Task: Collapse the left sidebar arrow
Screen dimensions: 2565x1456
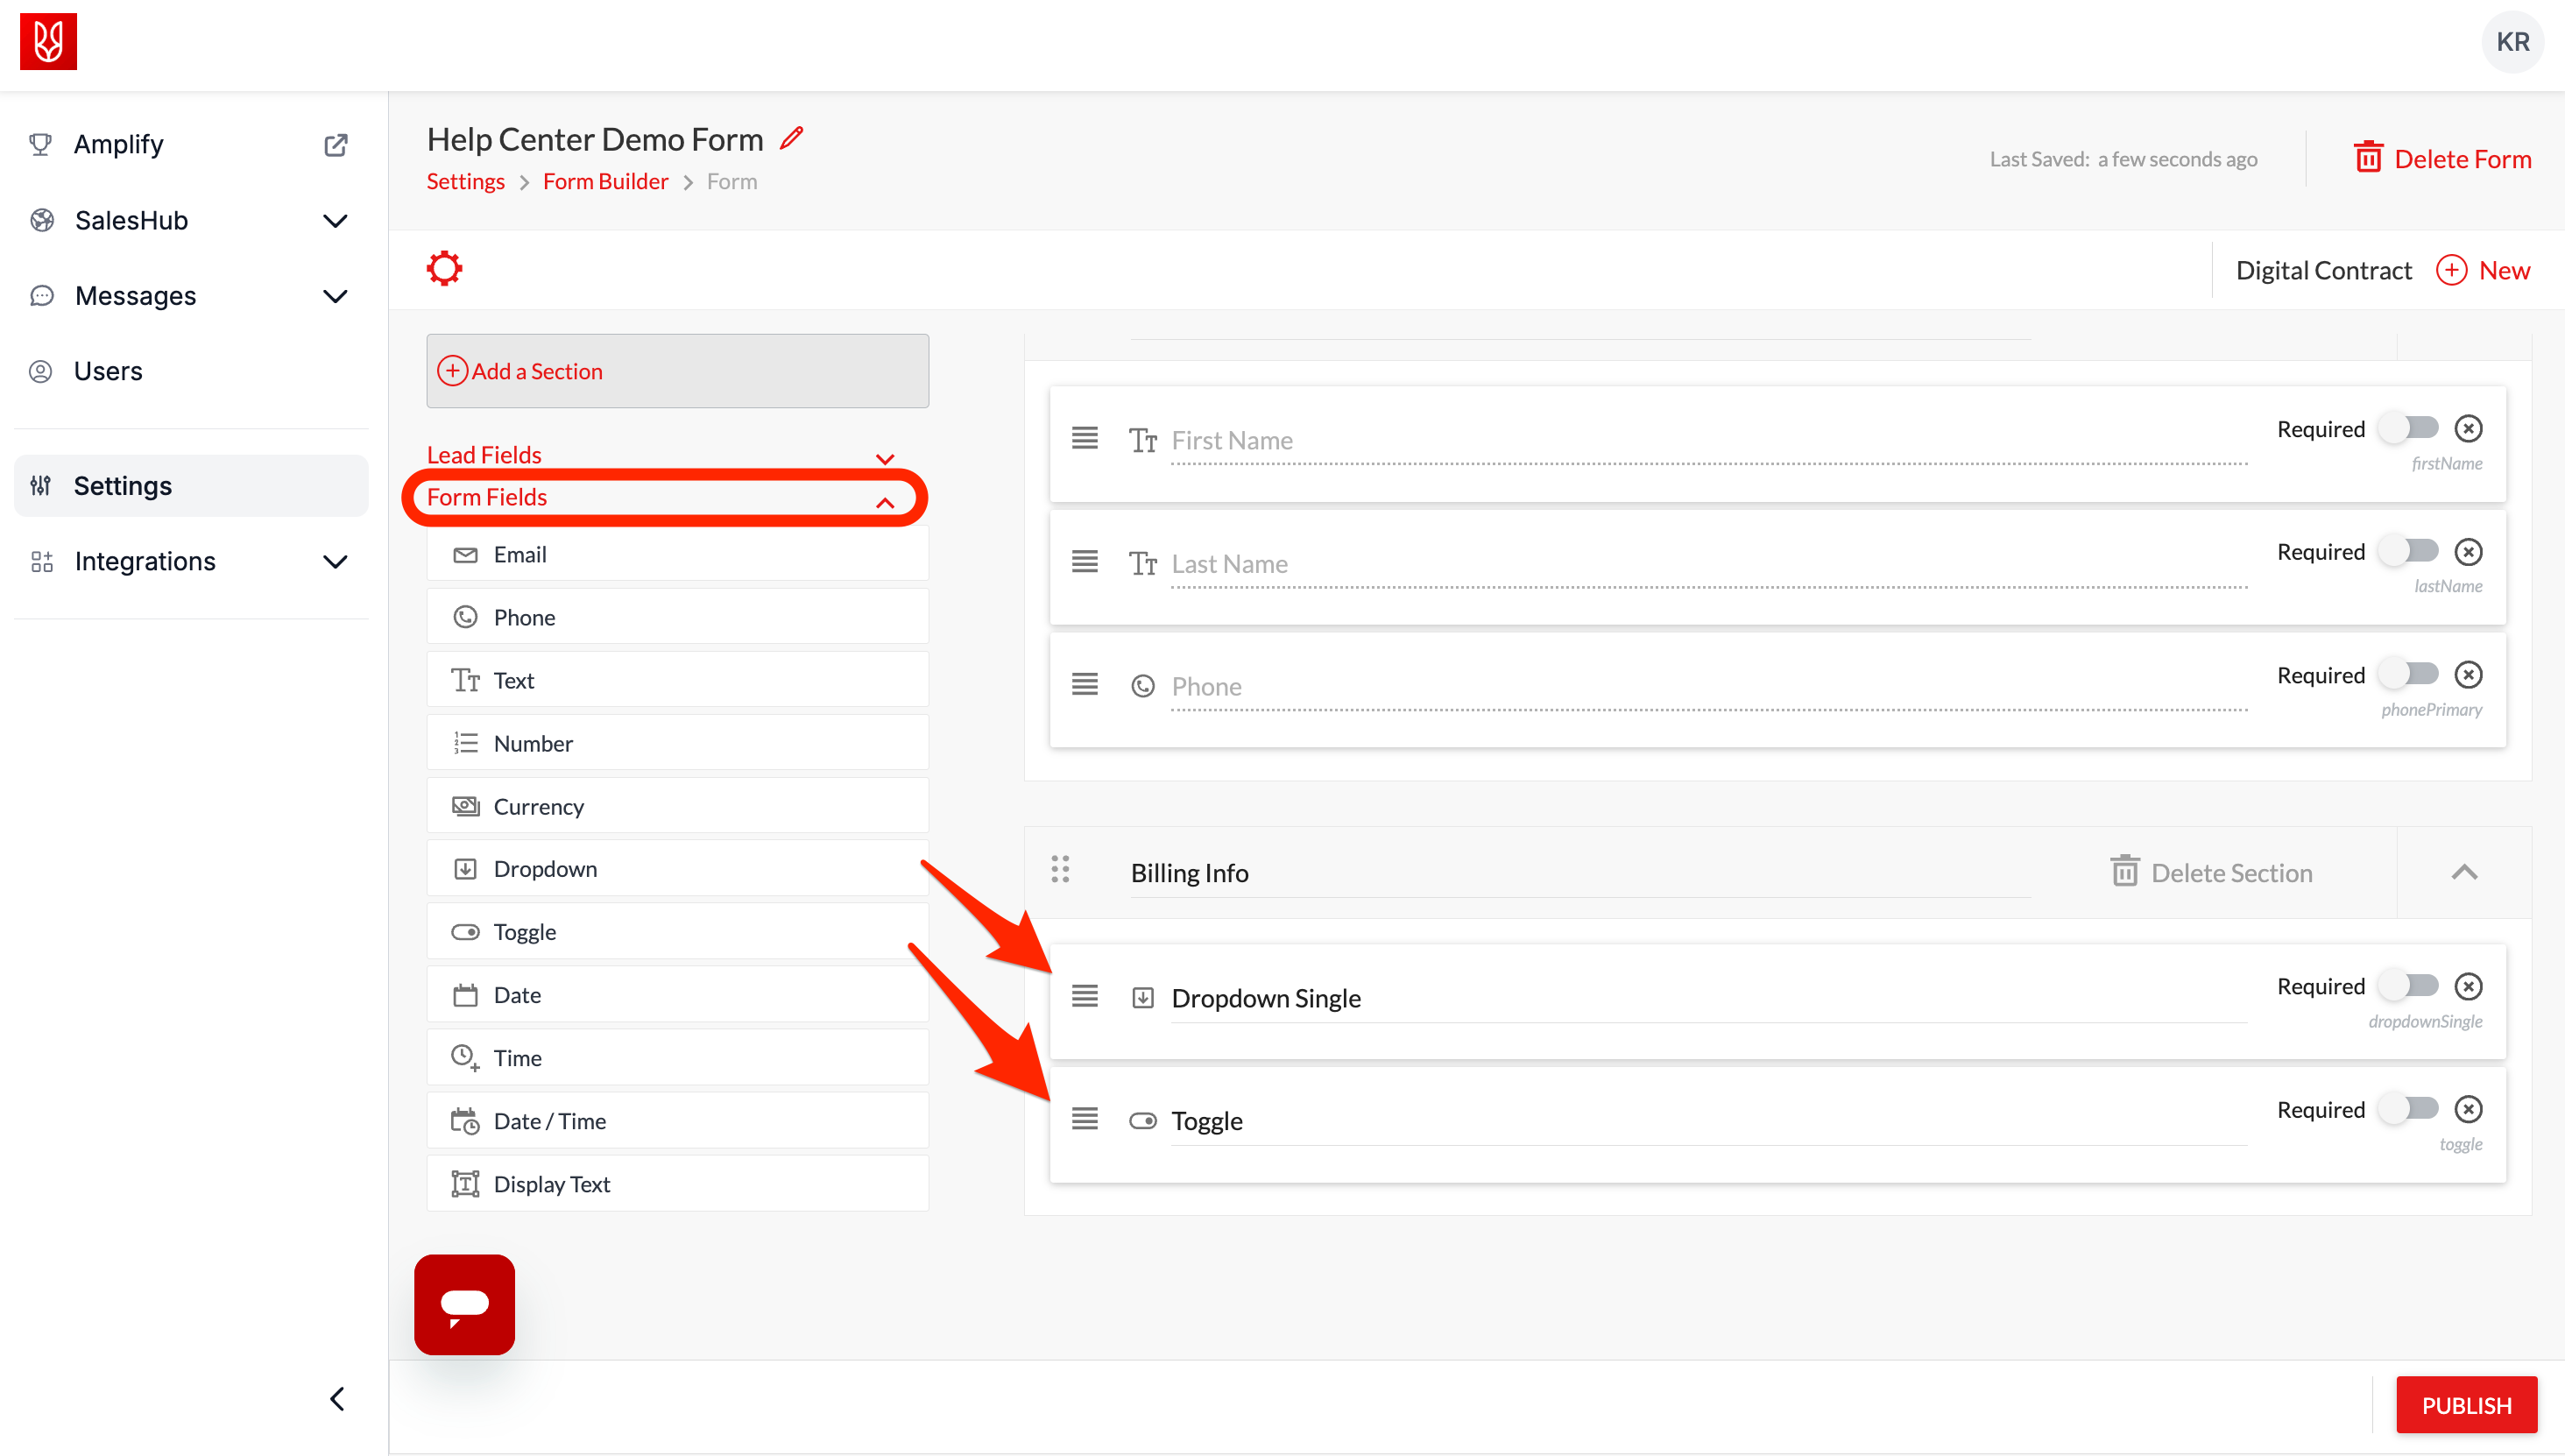Action: [x=337, y=1398]
